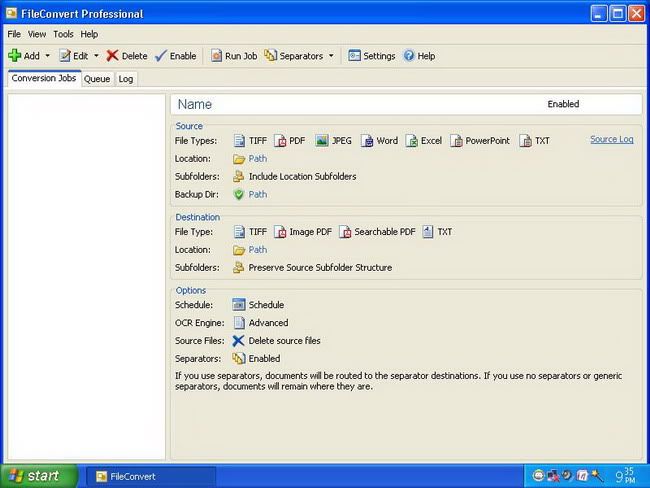650x488 pixels.
Task: Click inside the empty jobs list pane
Action: (86, 277)
